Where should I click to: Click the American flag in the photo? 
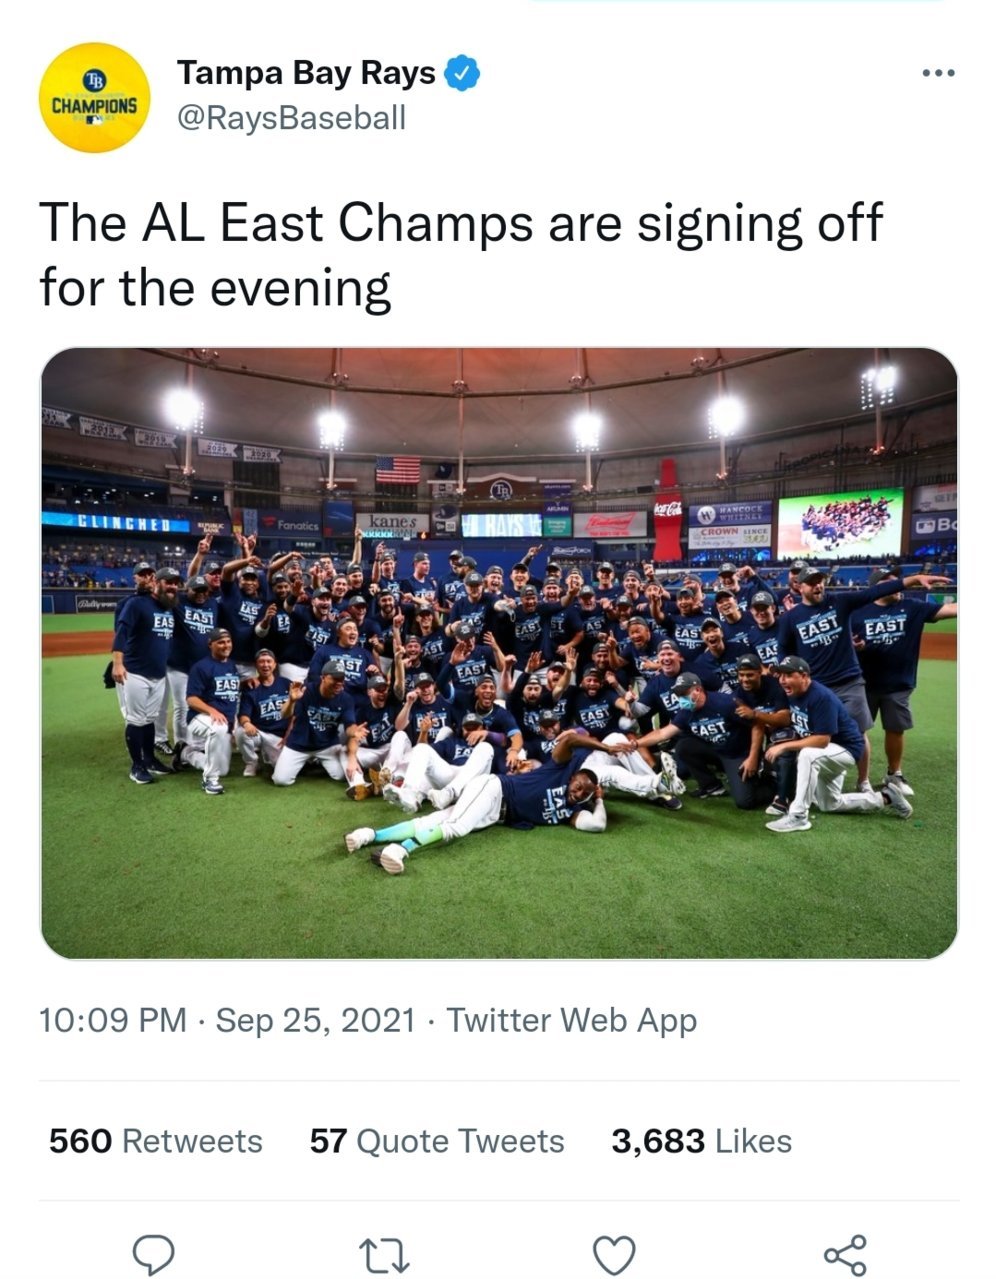398,470
